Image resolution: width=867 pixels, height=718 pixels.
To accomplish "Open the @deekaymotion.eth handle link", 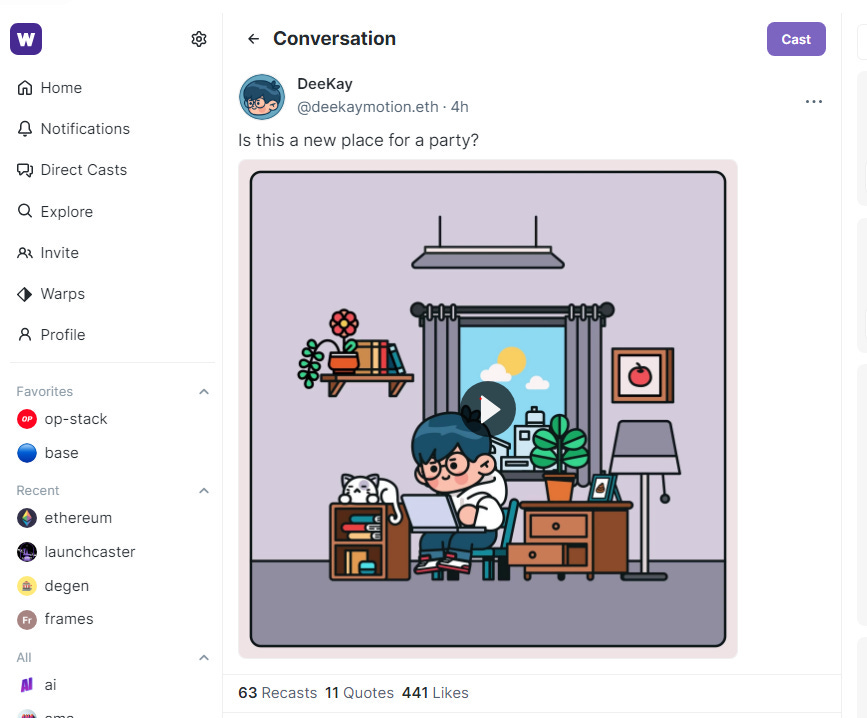I will coord(368,107).
